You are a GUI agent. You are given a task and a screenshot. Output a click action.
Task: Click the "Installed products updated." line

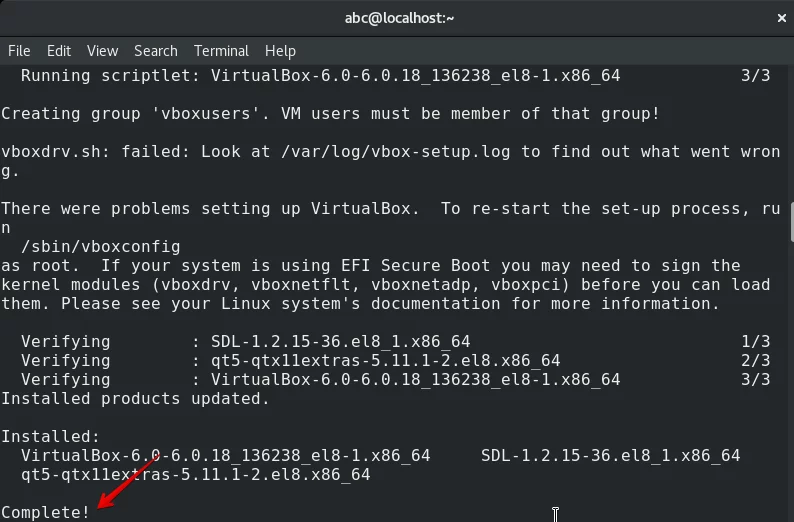135,398
